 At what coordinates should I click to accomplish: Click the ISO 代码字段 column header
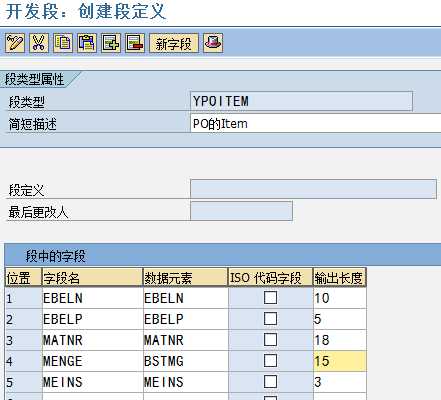(270, 277)
